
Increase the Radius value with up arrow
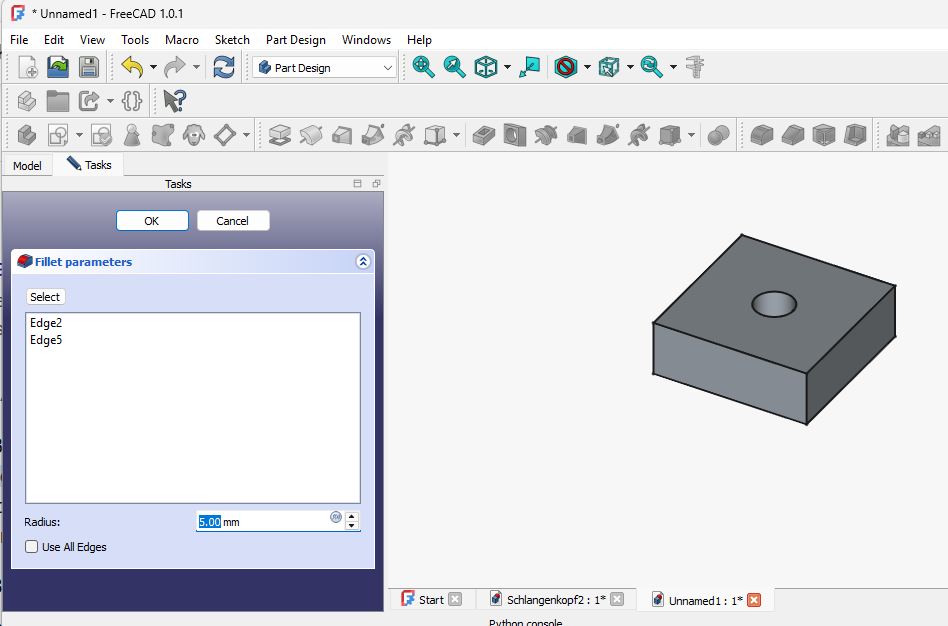(352, 516)
